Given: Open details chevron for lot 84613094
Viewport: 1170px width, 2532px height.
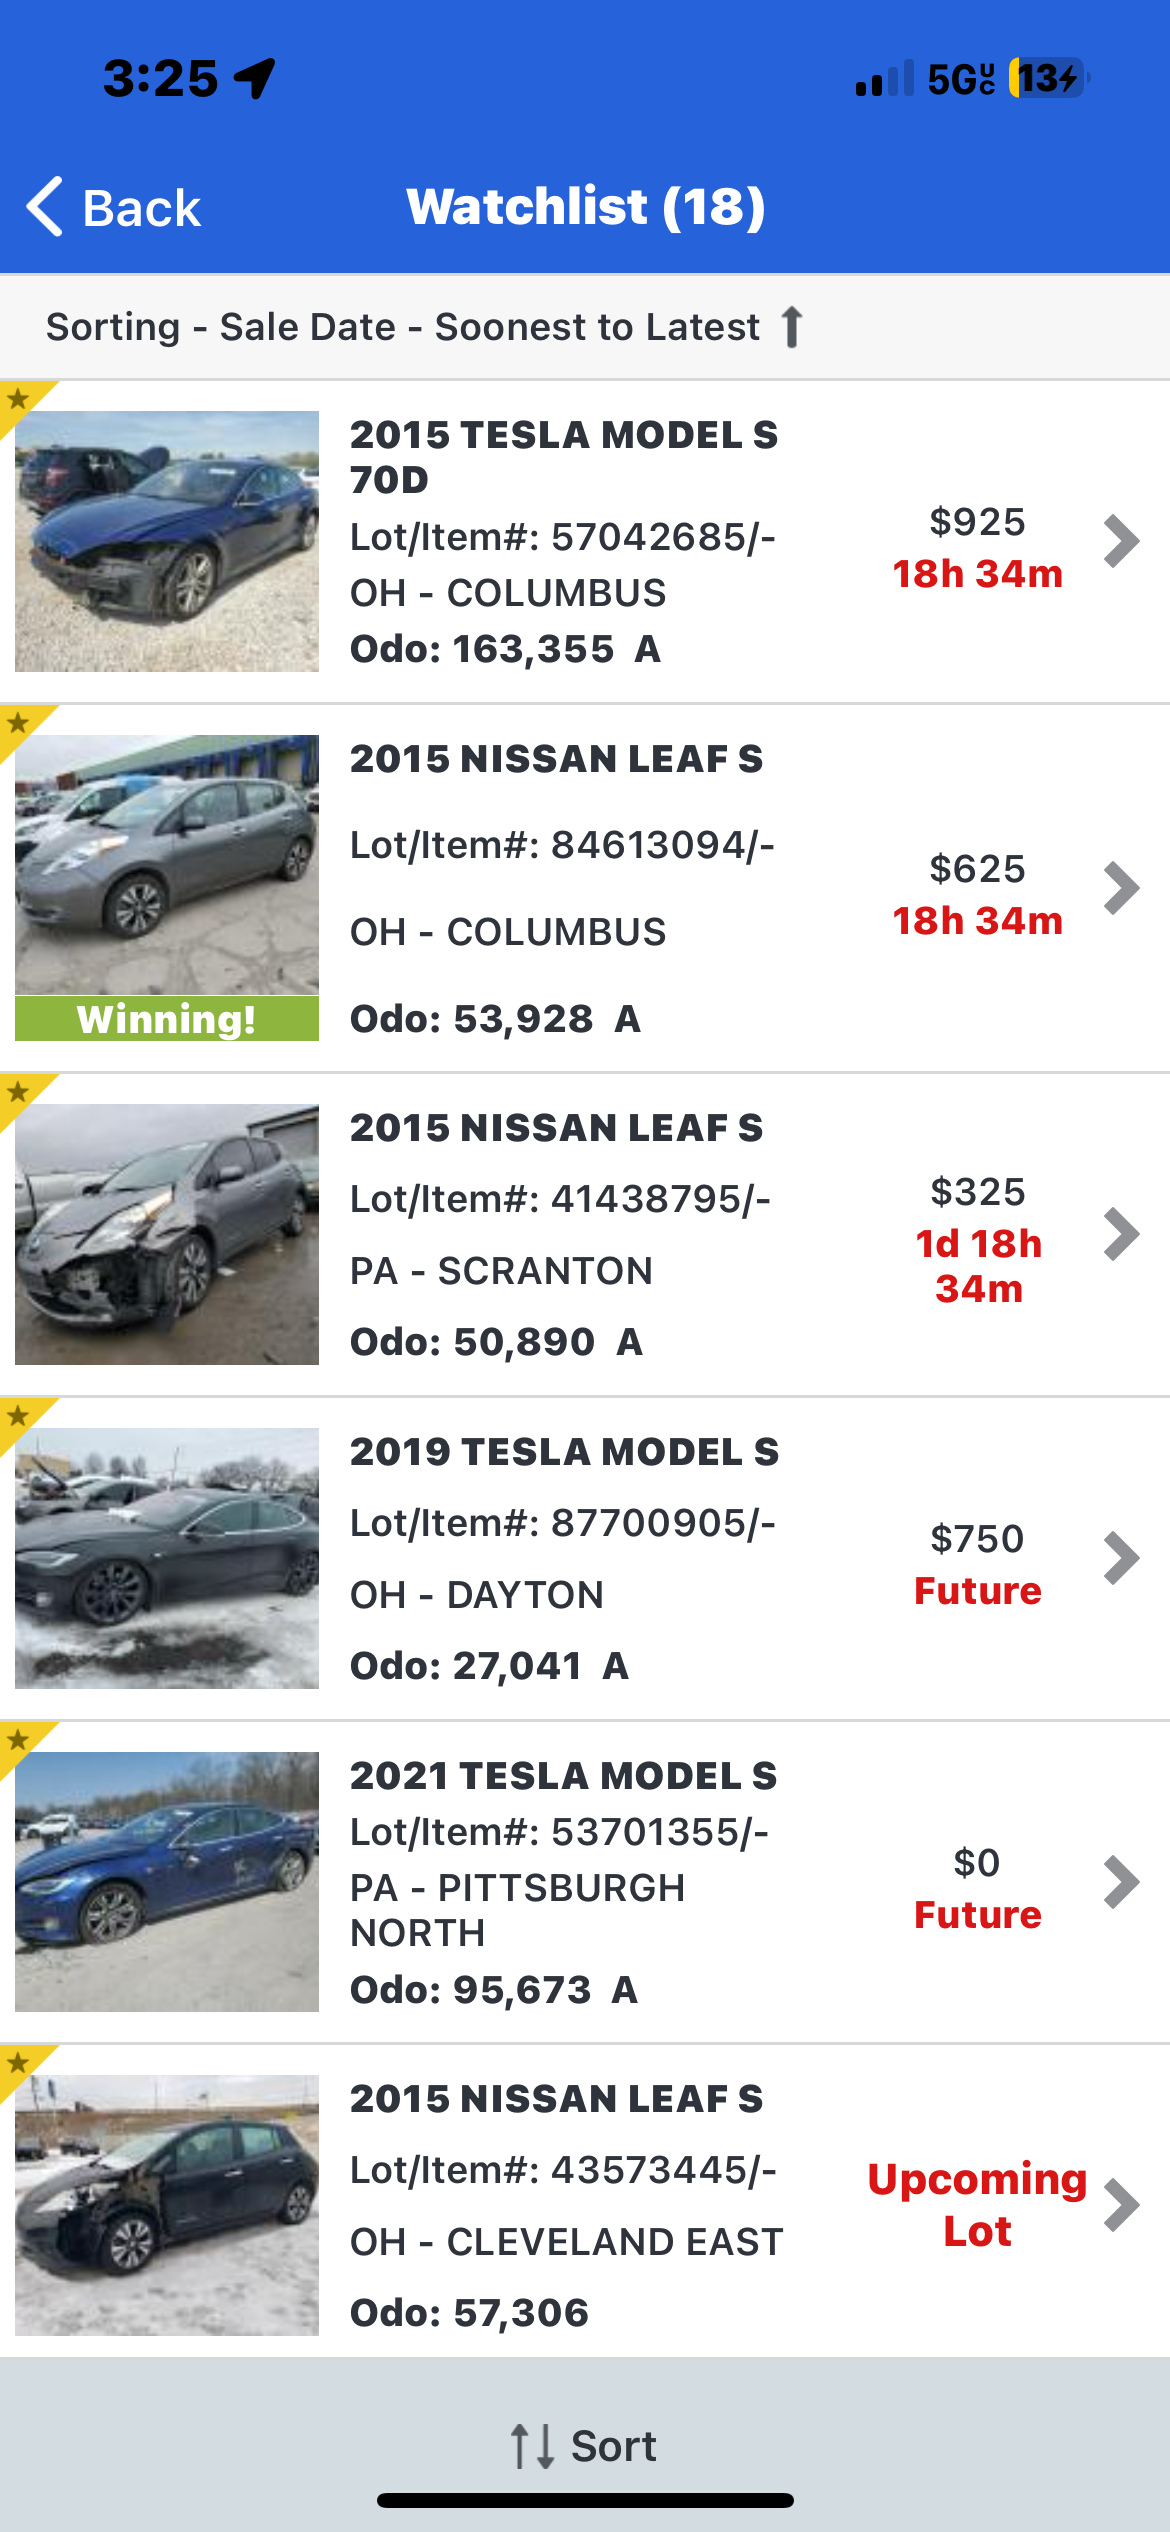Looking at the screenshot, I should pos(1121,888).
